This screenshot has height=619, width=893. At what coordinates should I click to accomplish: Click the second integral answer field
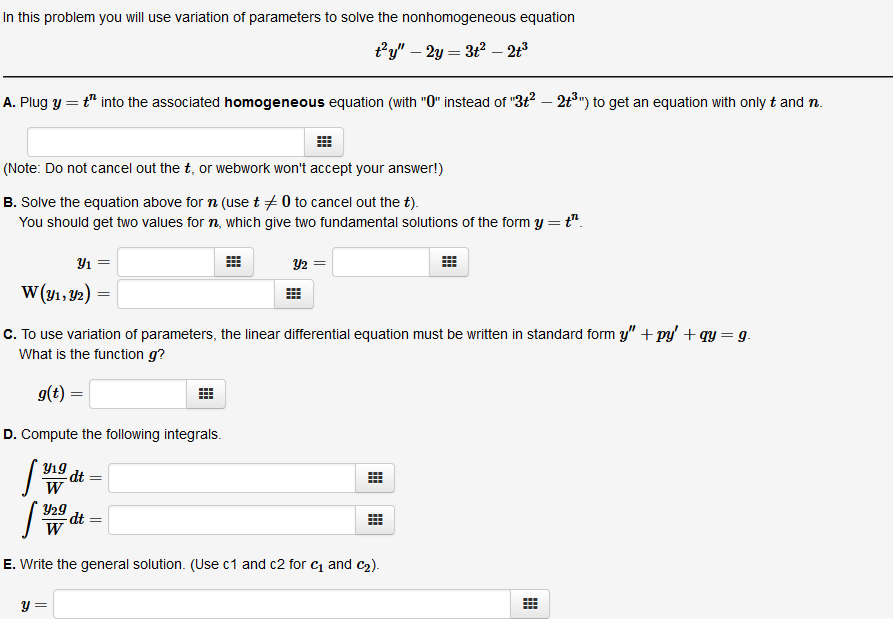coord(230,519)
